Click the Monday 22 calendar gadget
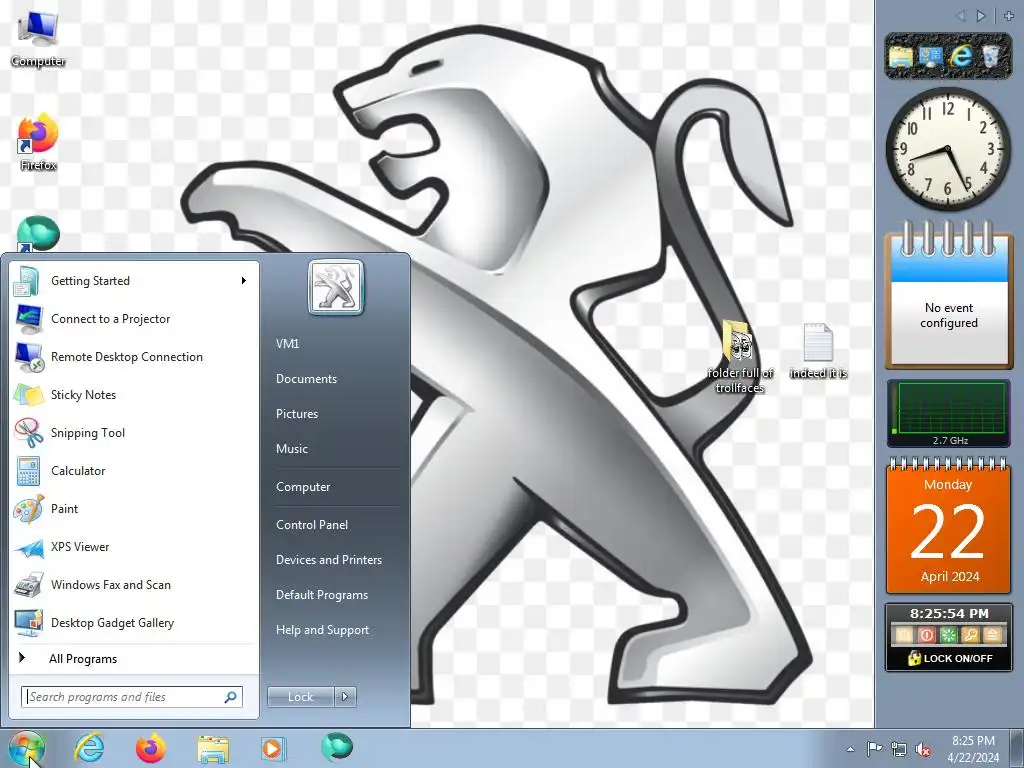Viewport: 1024px width, 768px height. click(x=948, y=528)
